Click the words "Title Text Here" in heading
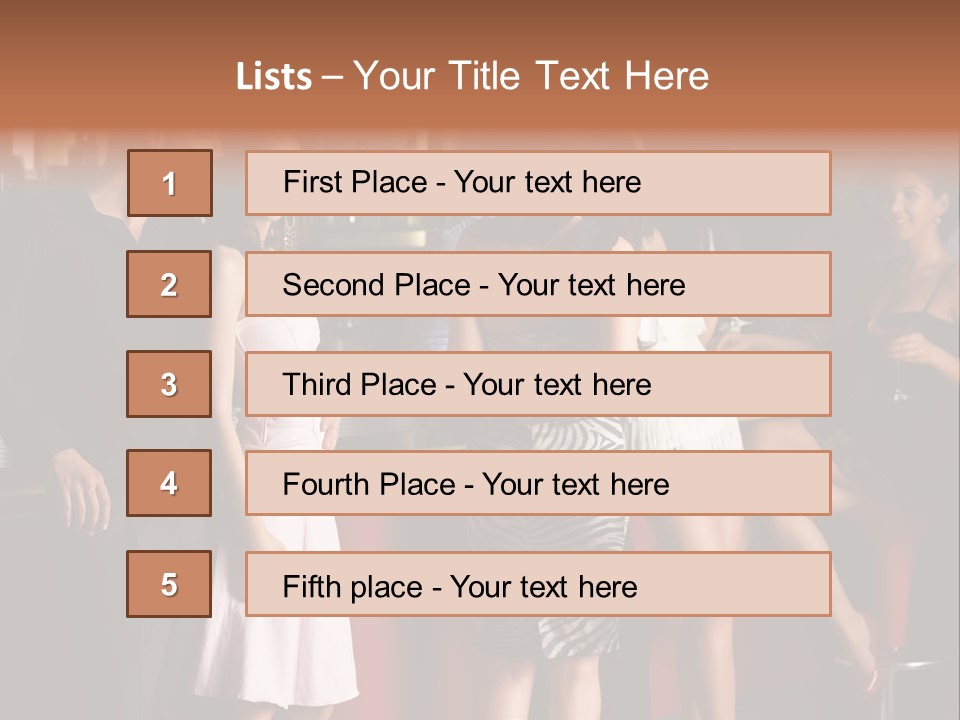The width and height of the screenshot is (960, 720). click(x=579, y=76)
